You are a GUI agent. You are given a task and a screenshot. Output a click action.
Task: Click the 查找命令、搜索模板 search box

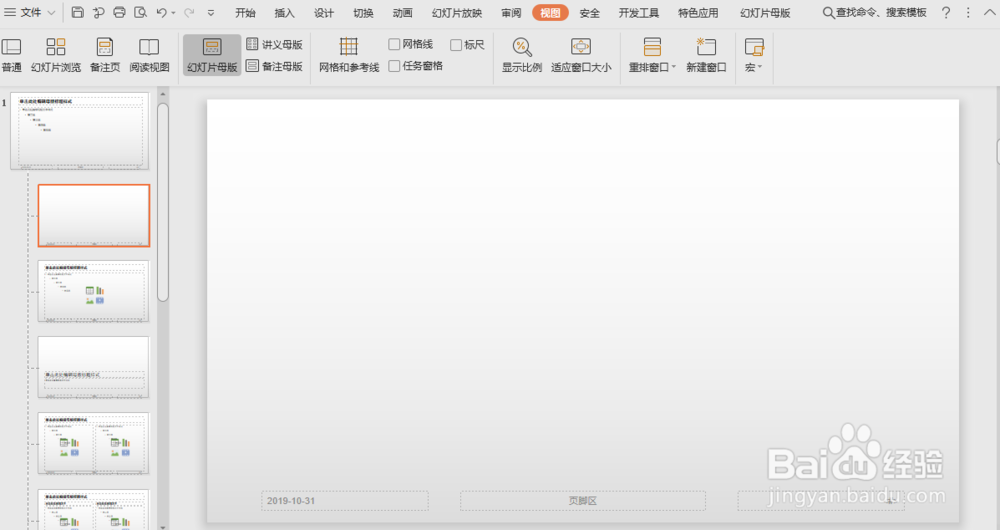[x=874, y=13]
